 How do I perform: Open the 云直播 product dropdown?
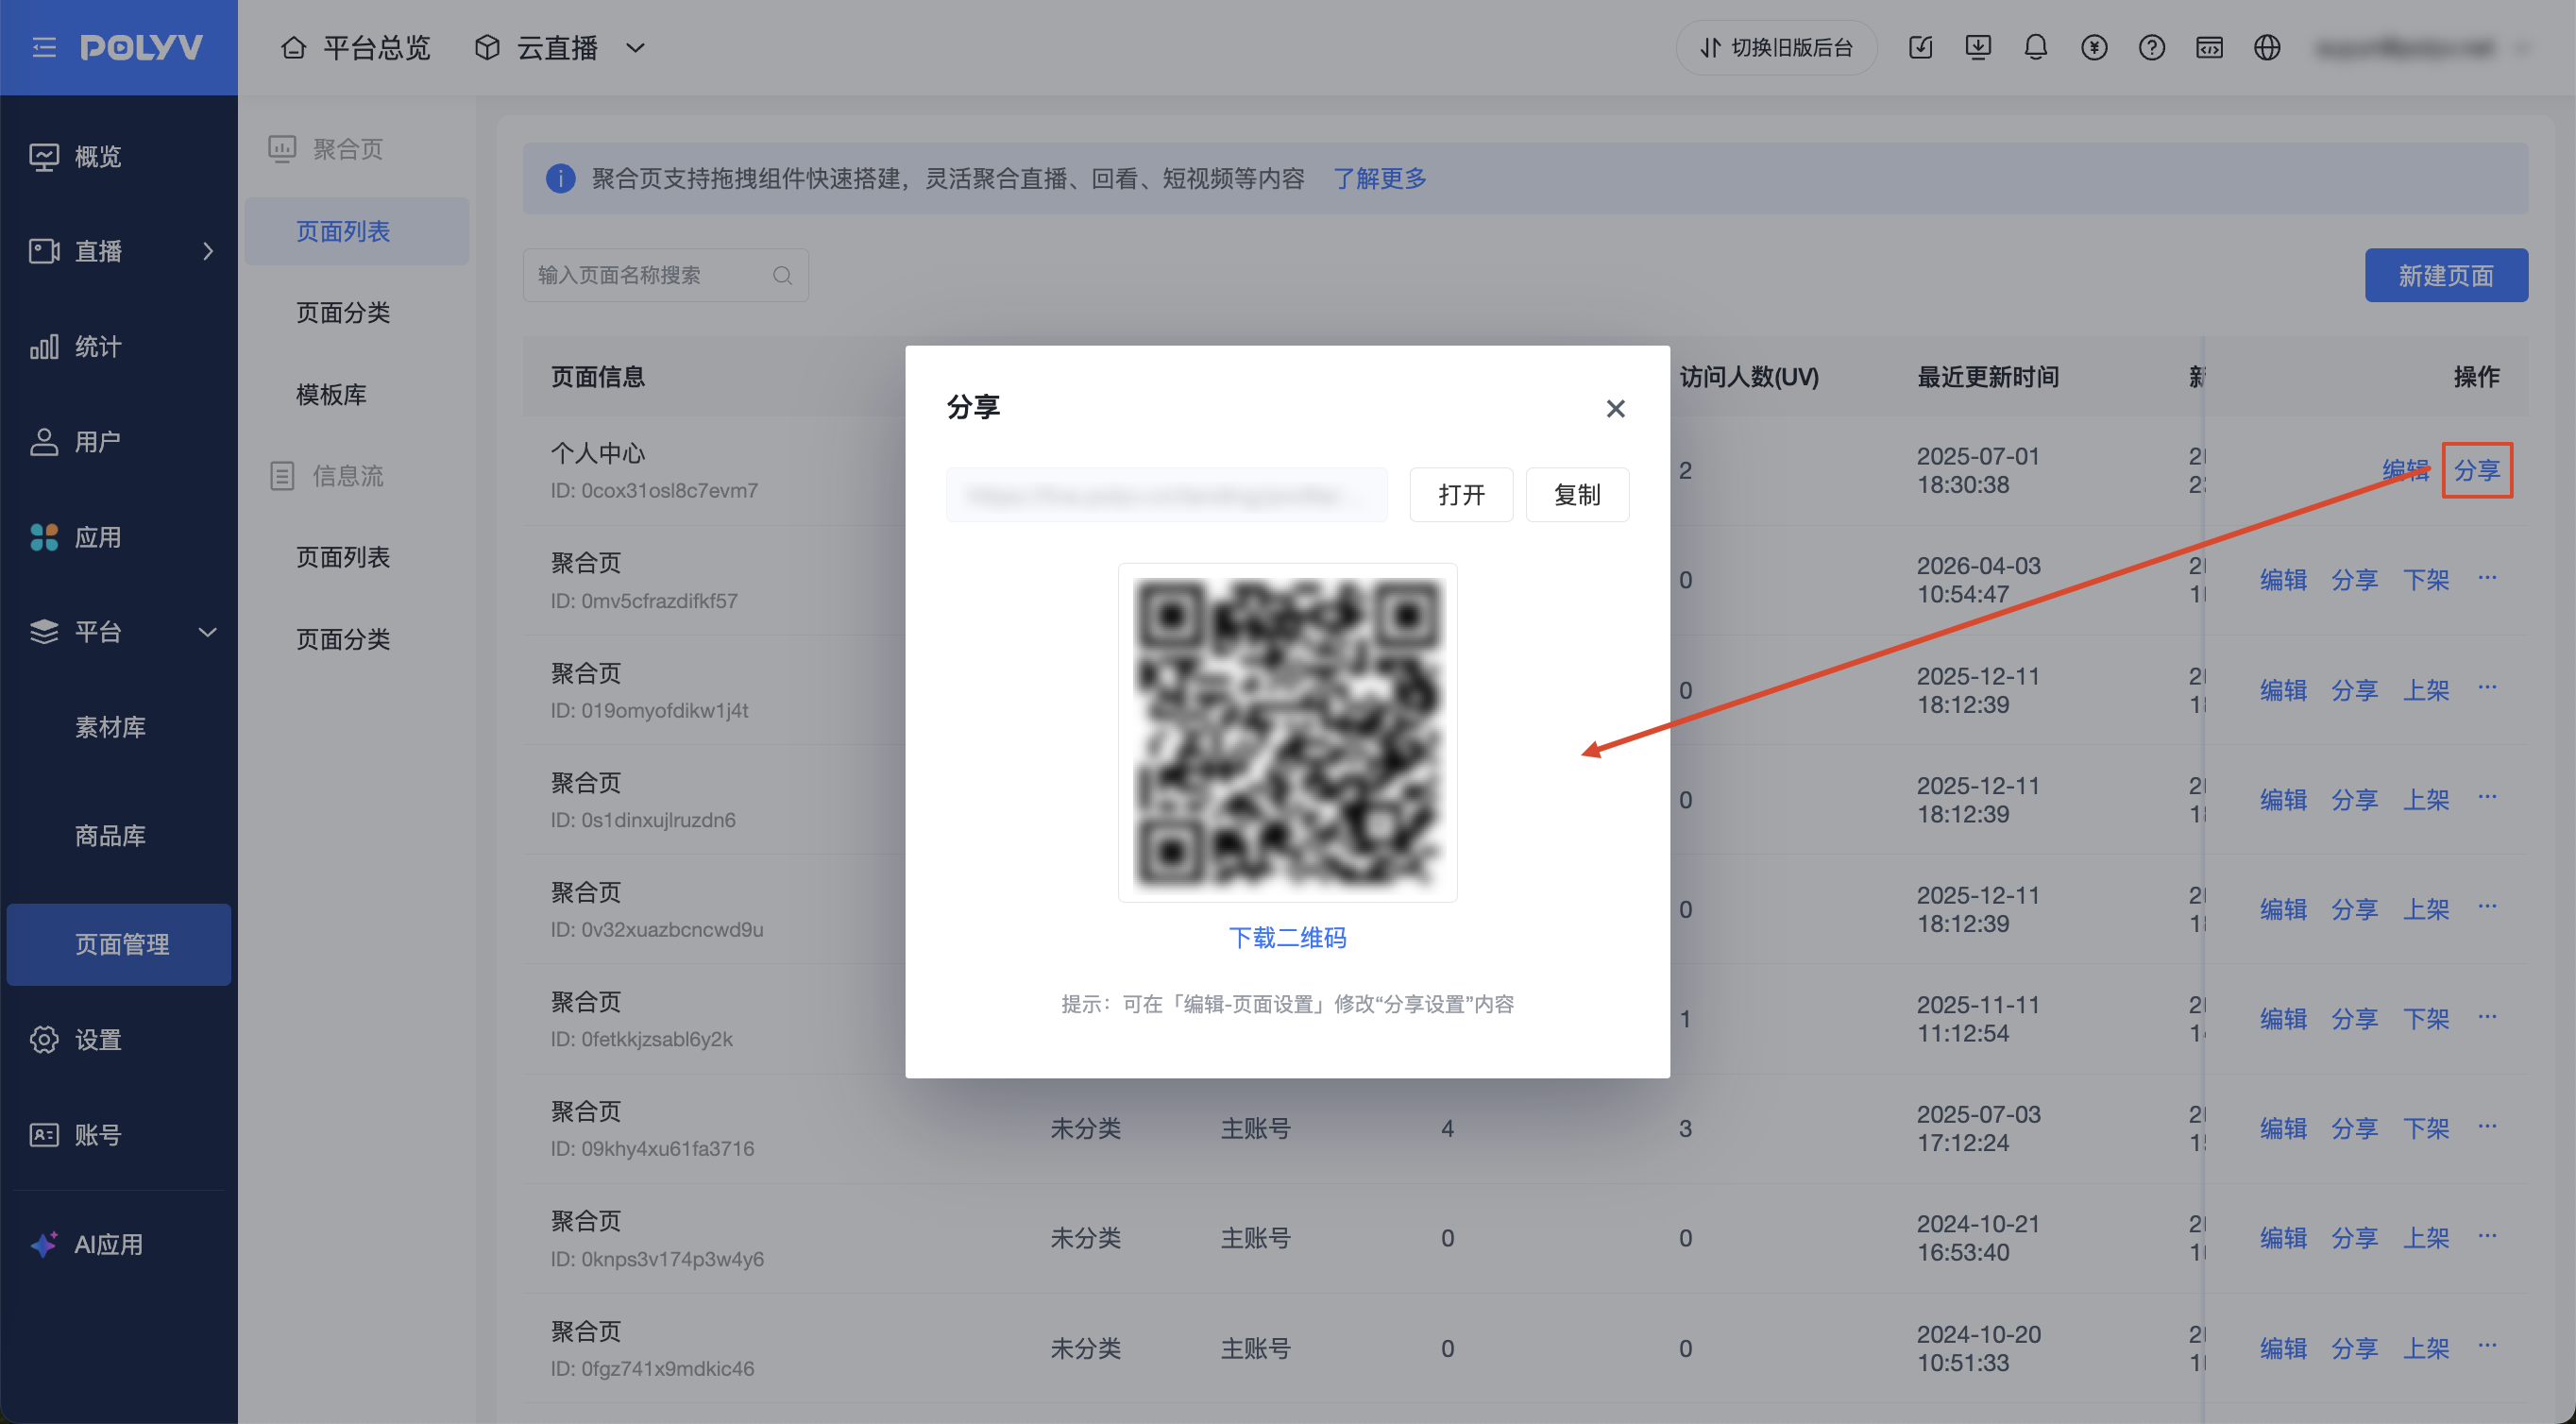pos(560,47)
